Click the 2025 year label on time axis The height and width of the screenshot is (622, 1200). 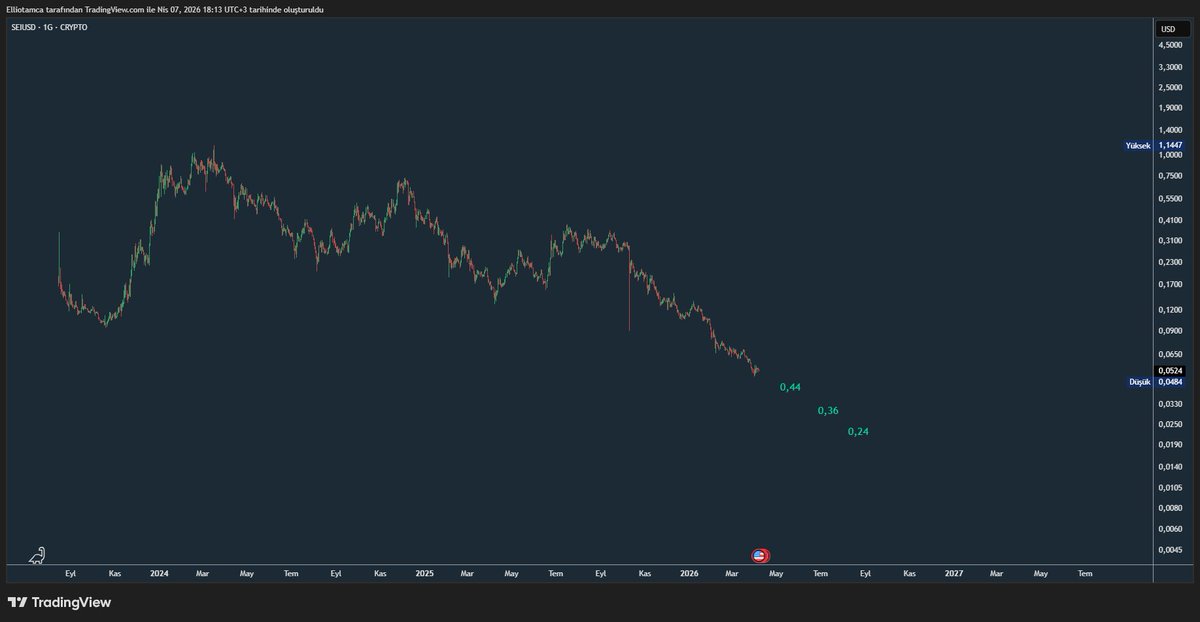[424, 574]
